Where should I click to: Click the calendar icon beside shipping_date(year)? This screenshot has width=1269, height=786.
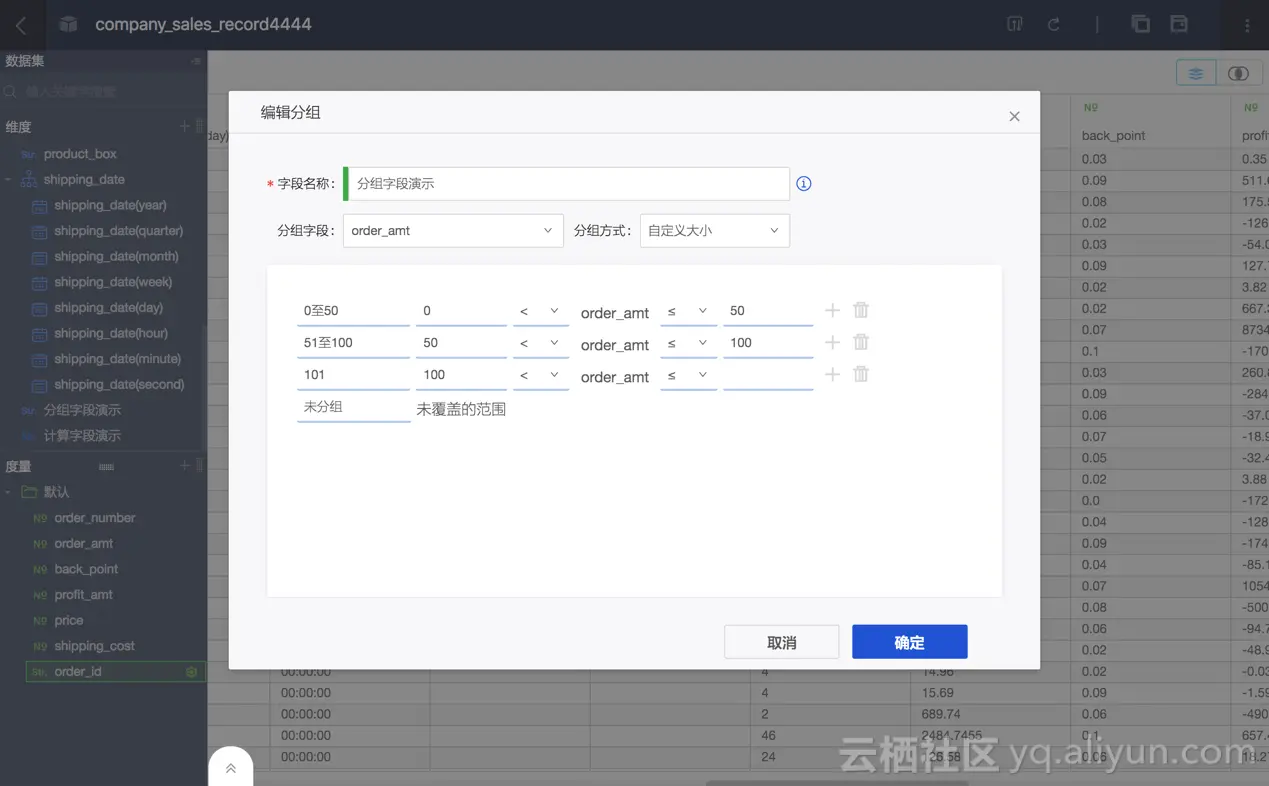39,206
